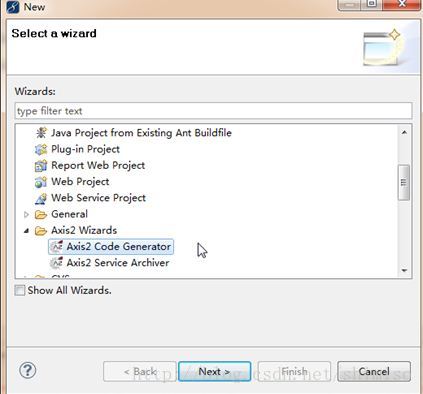Select the Axis2 Code Generator icon
This screenshot has height=394, width=423.
click(56, 247)
